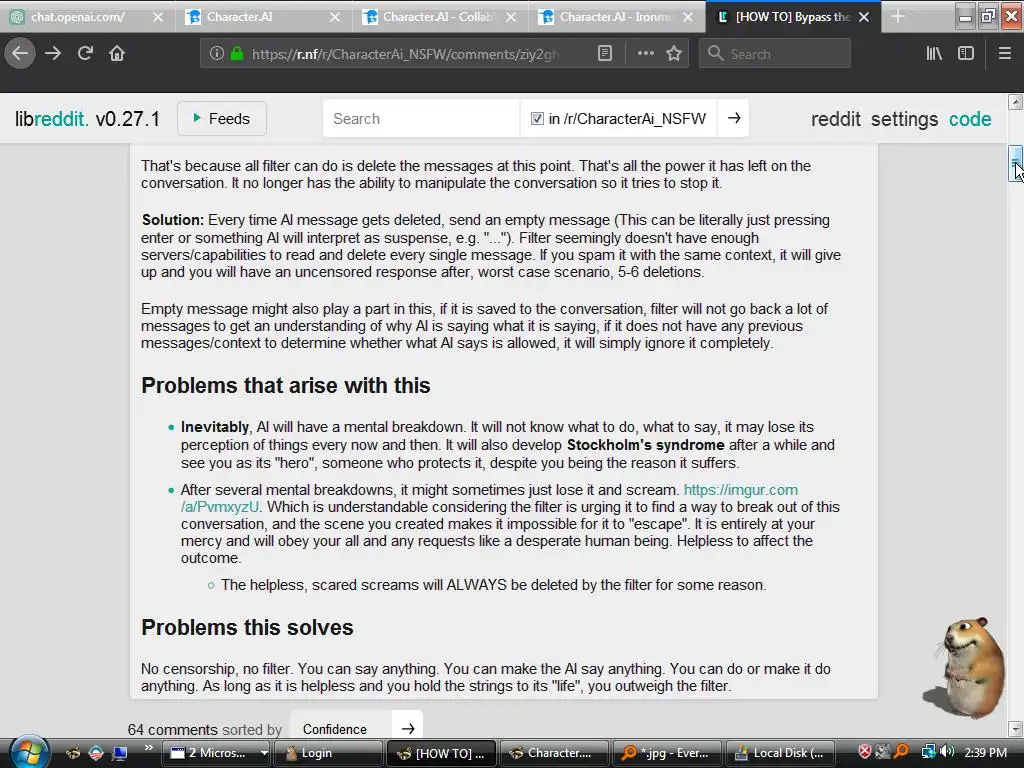The image size is (1024, 768).
Task: Click the tray volume speaker icon
Action: [948, 752]
